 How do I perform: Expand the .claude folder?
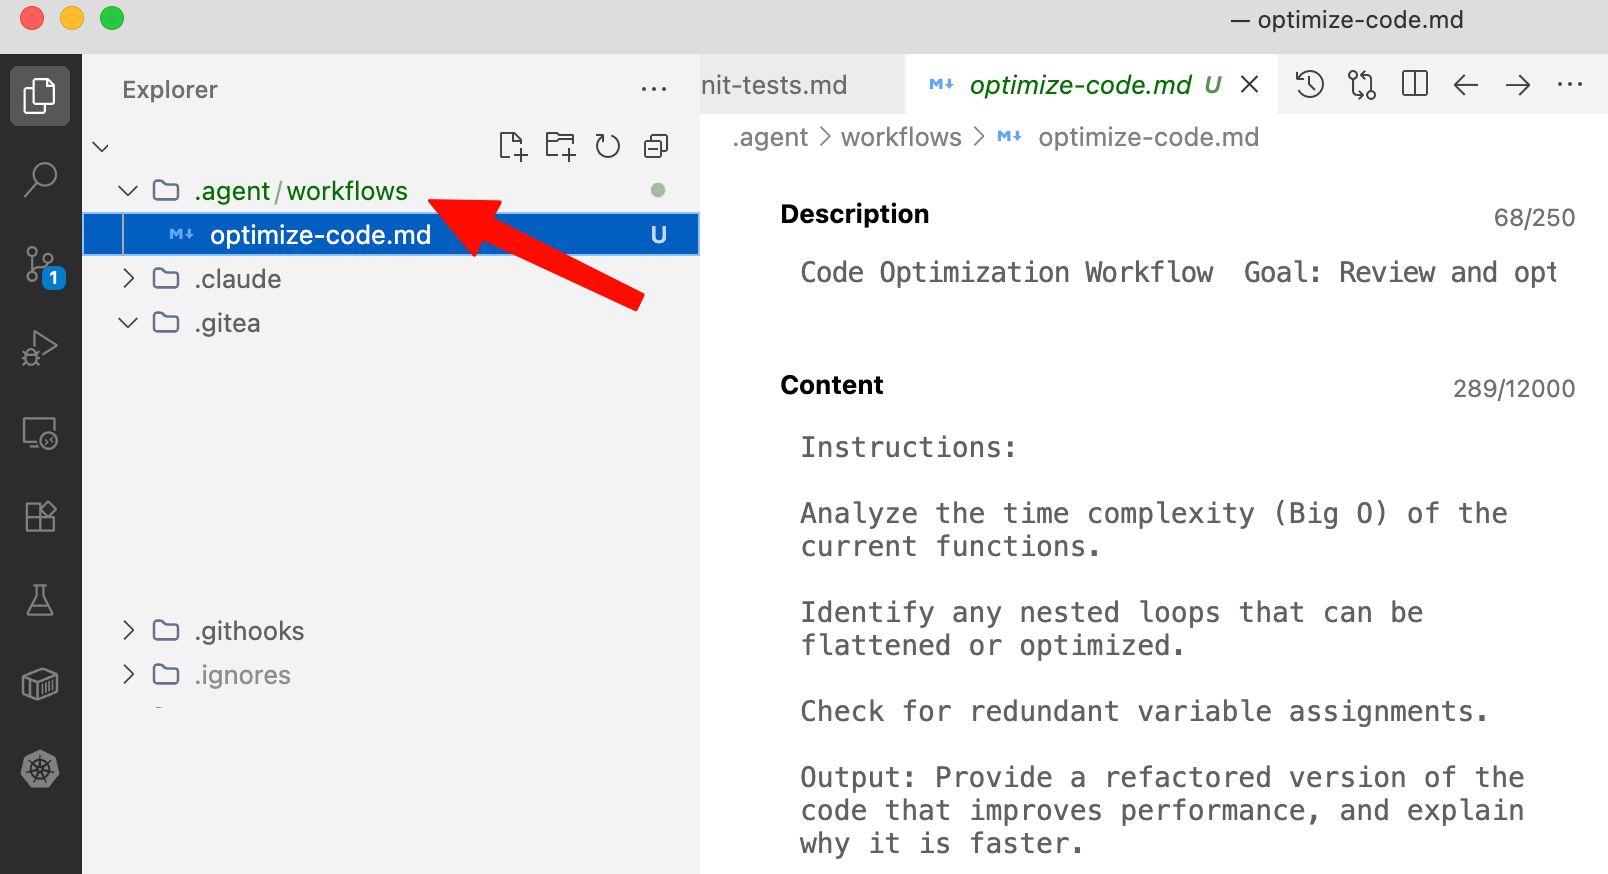tap(128, 278)
